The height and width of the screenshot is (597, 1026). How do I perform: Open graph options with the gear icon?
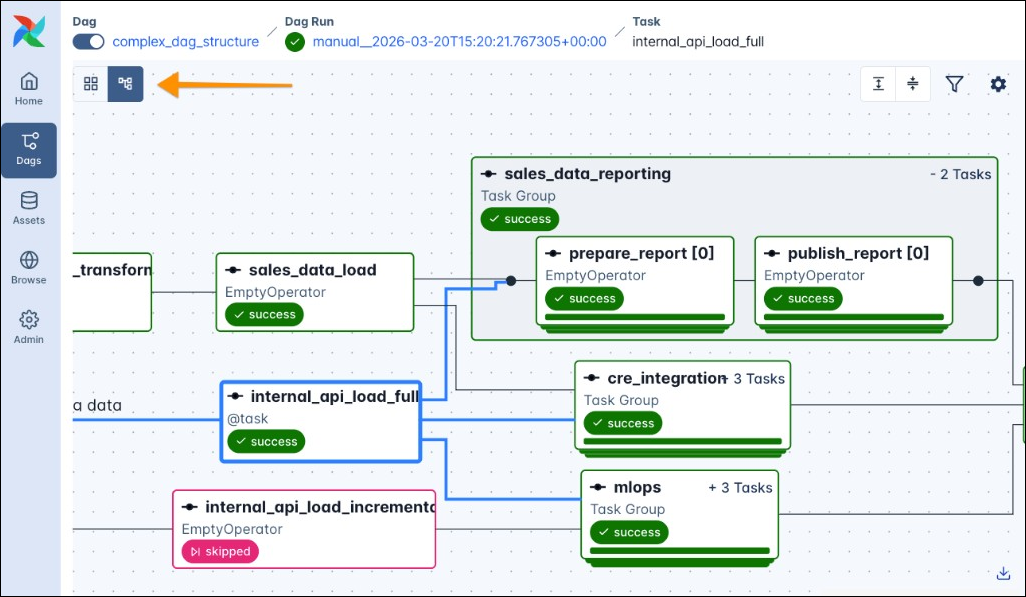point(997,84)
